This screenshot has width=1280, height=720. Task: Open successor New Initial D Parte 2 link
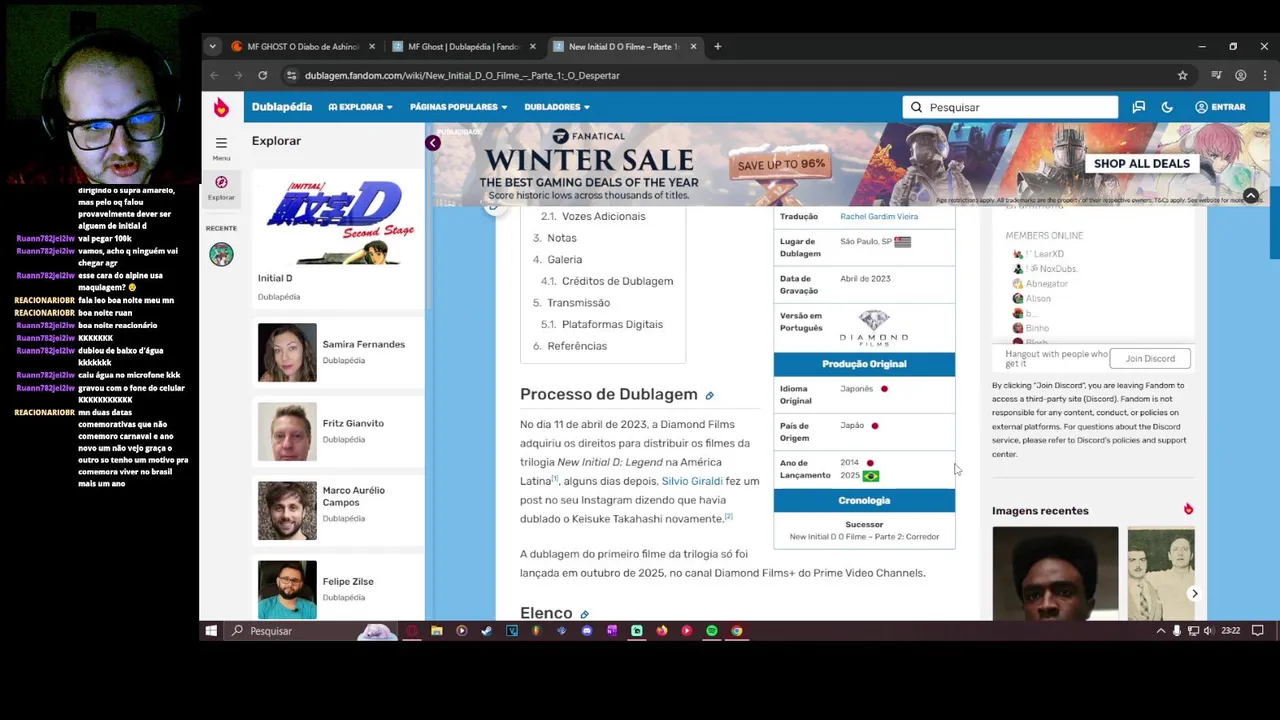(864, 536)
